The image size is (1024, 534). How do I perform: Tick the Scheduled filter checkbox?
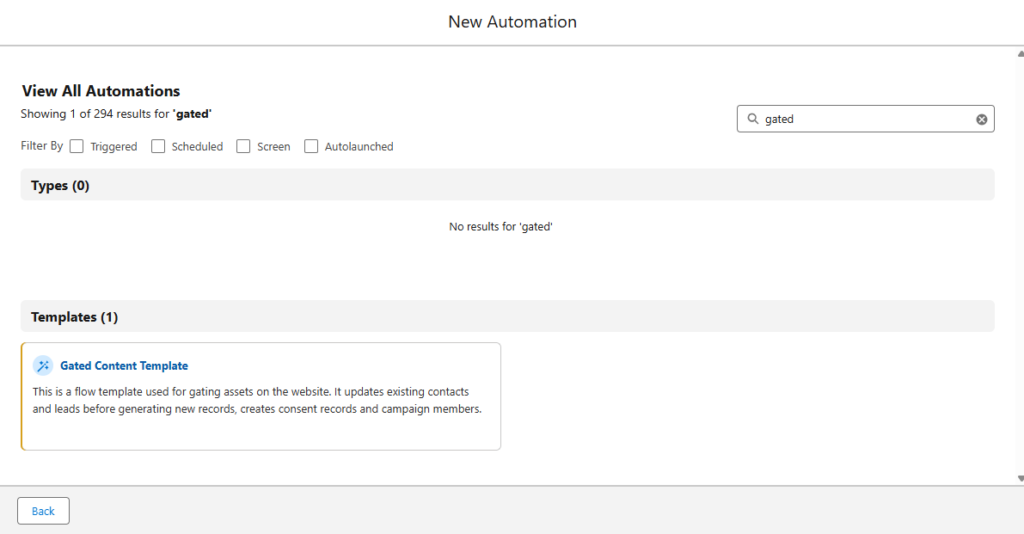click(158, 146)
